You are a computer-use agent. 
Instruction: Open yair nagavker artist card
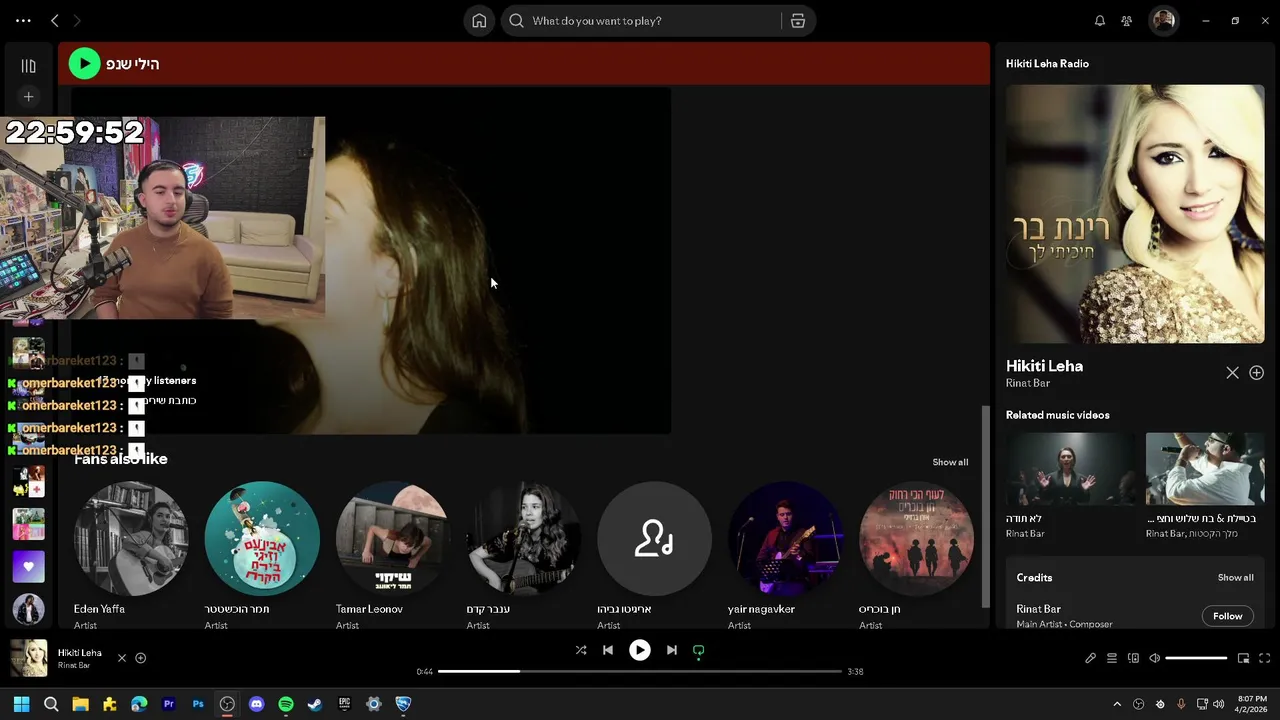(x=785, y=556)
